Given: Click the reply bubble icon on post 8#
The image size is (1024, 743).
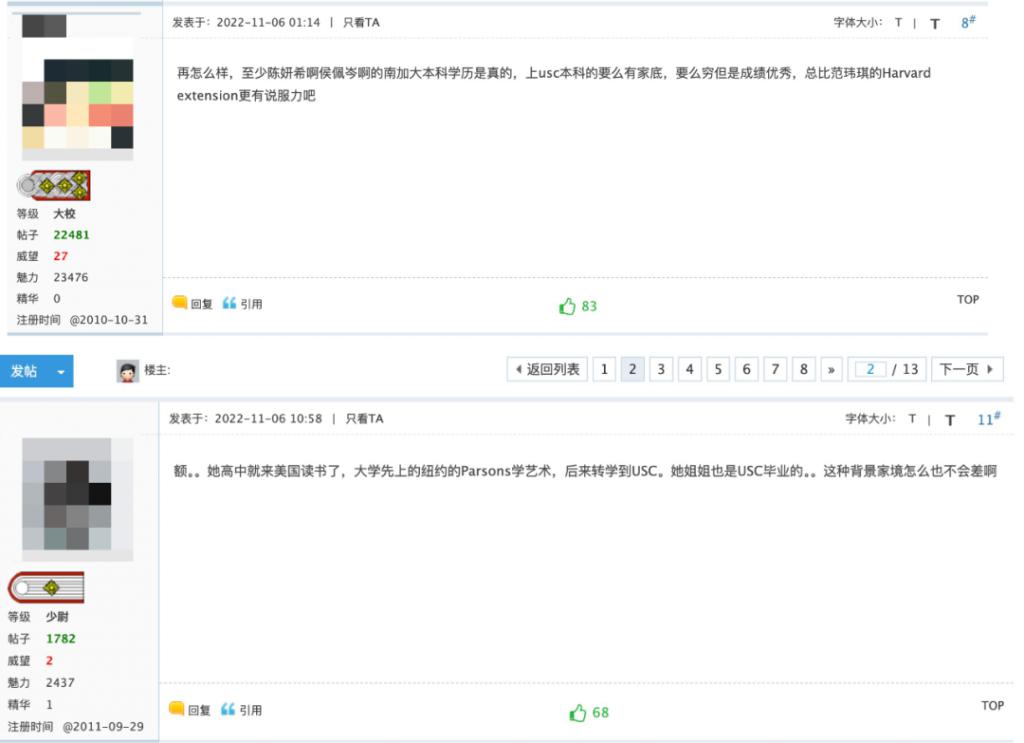Looking at the screenshot, I should click(x=180, y=302).
